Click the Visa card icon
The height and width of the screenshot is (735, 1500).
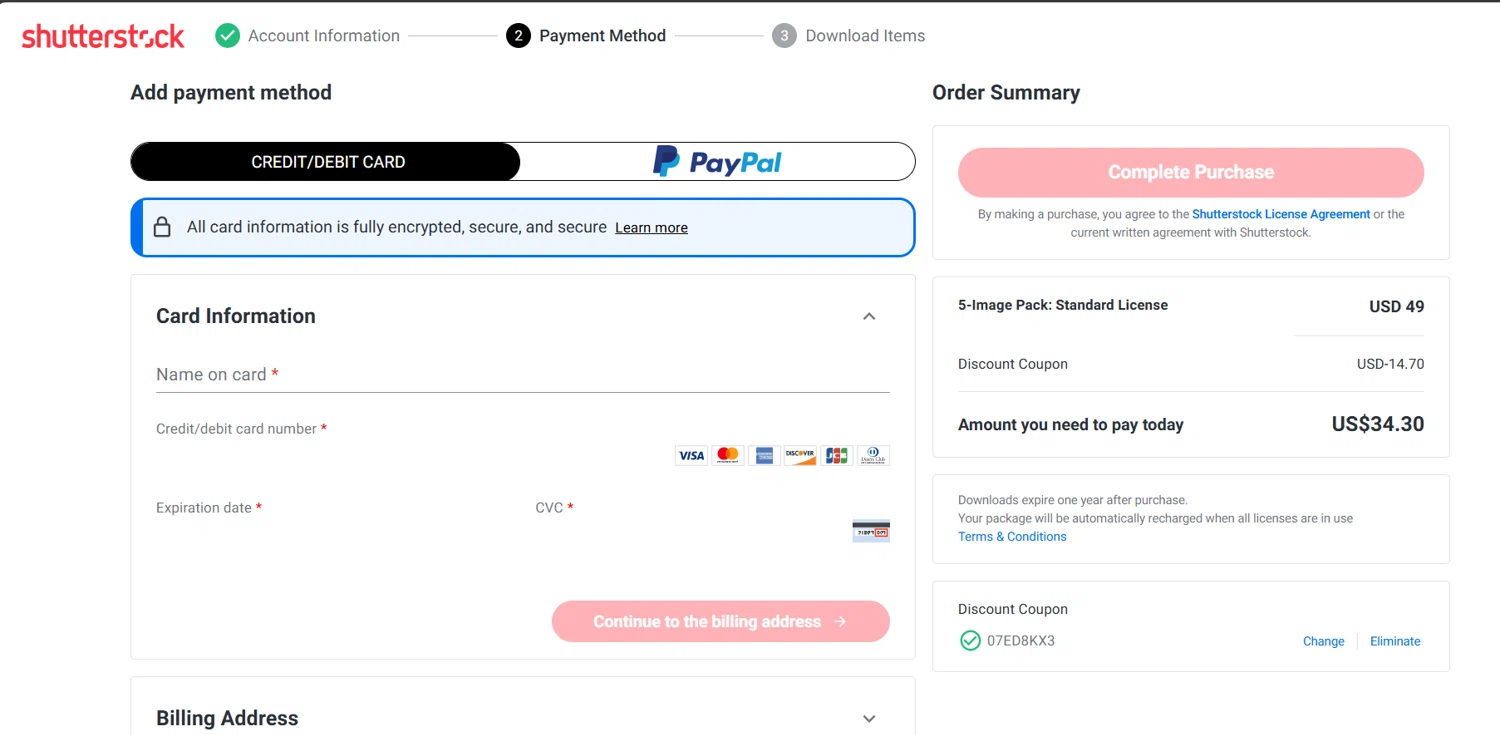tap(691, 456)
